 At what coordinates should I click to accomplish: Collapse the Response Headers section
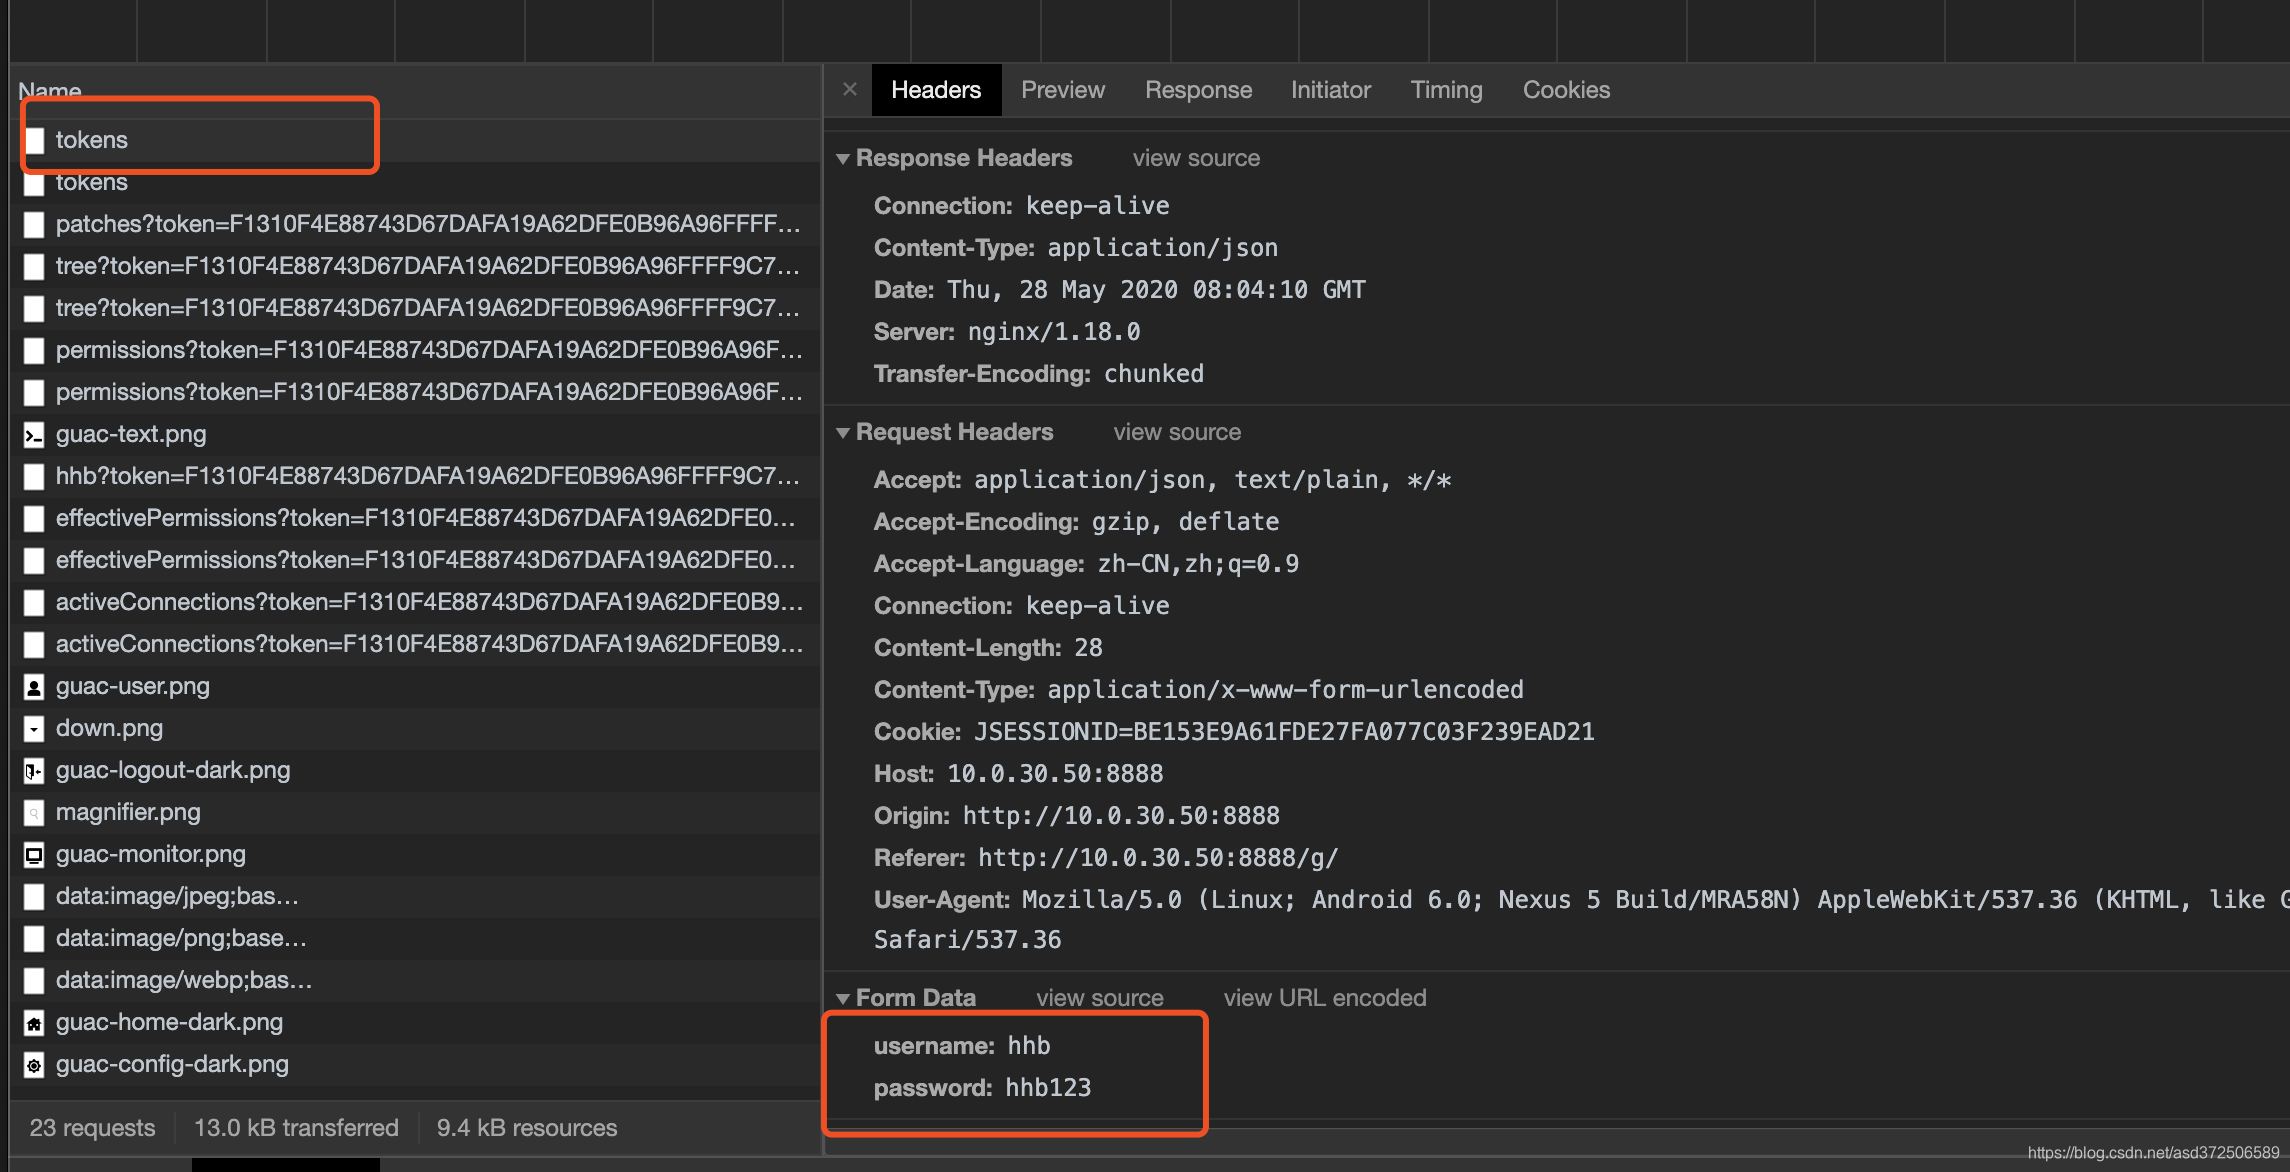click(844, 157)
